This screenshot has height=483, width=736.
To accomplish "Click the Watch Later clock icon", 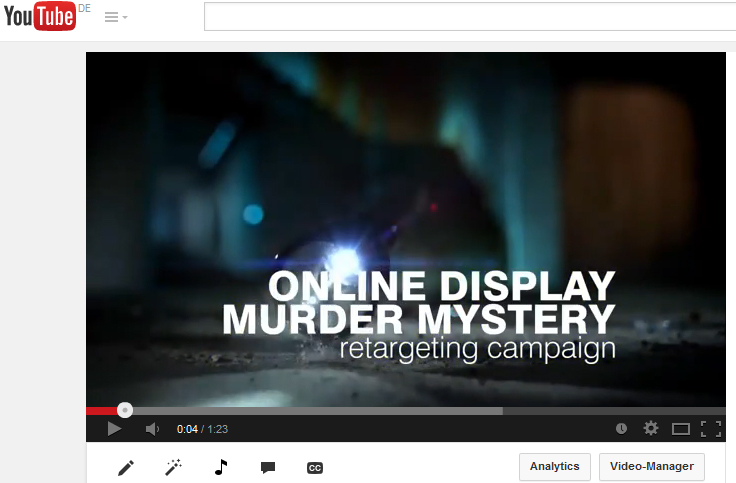I will pyautogui.click(x=621, y=428).
